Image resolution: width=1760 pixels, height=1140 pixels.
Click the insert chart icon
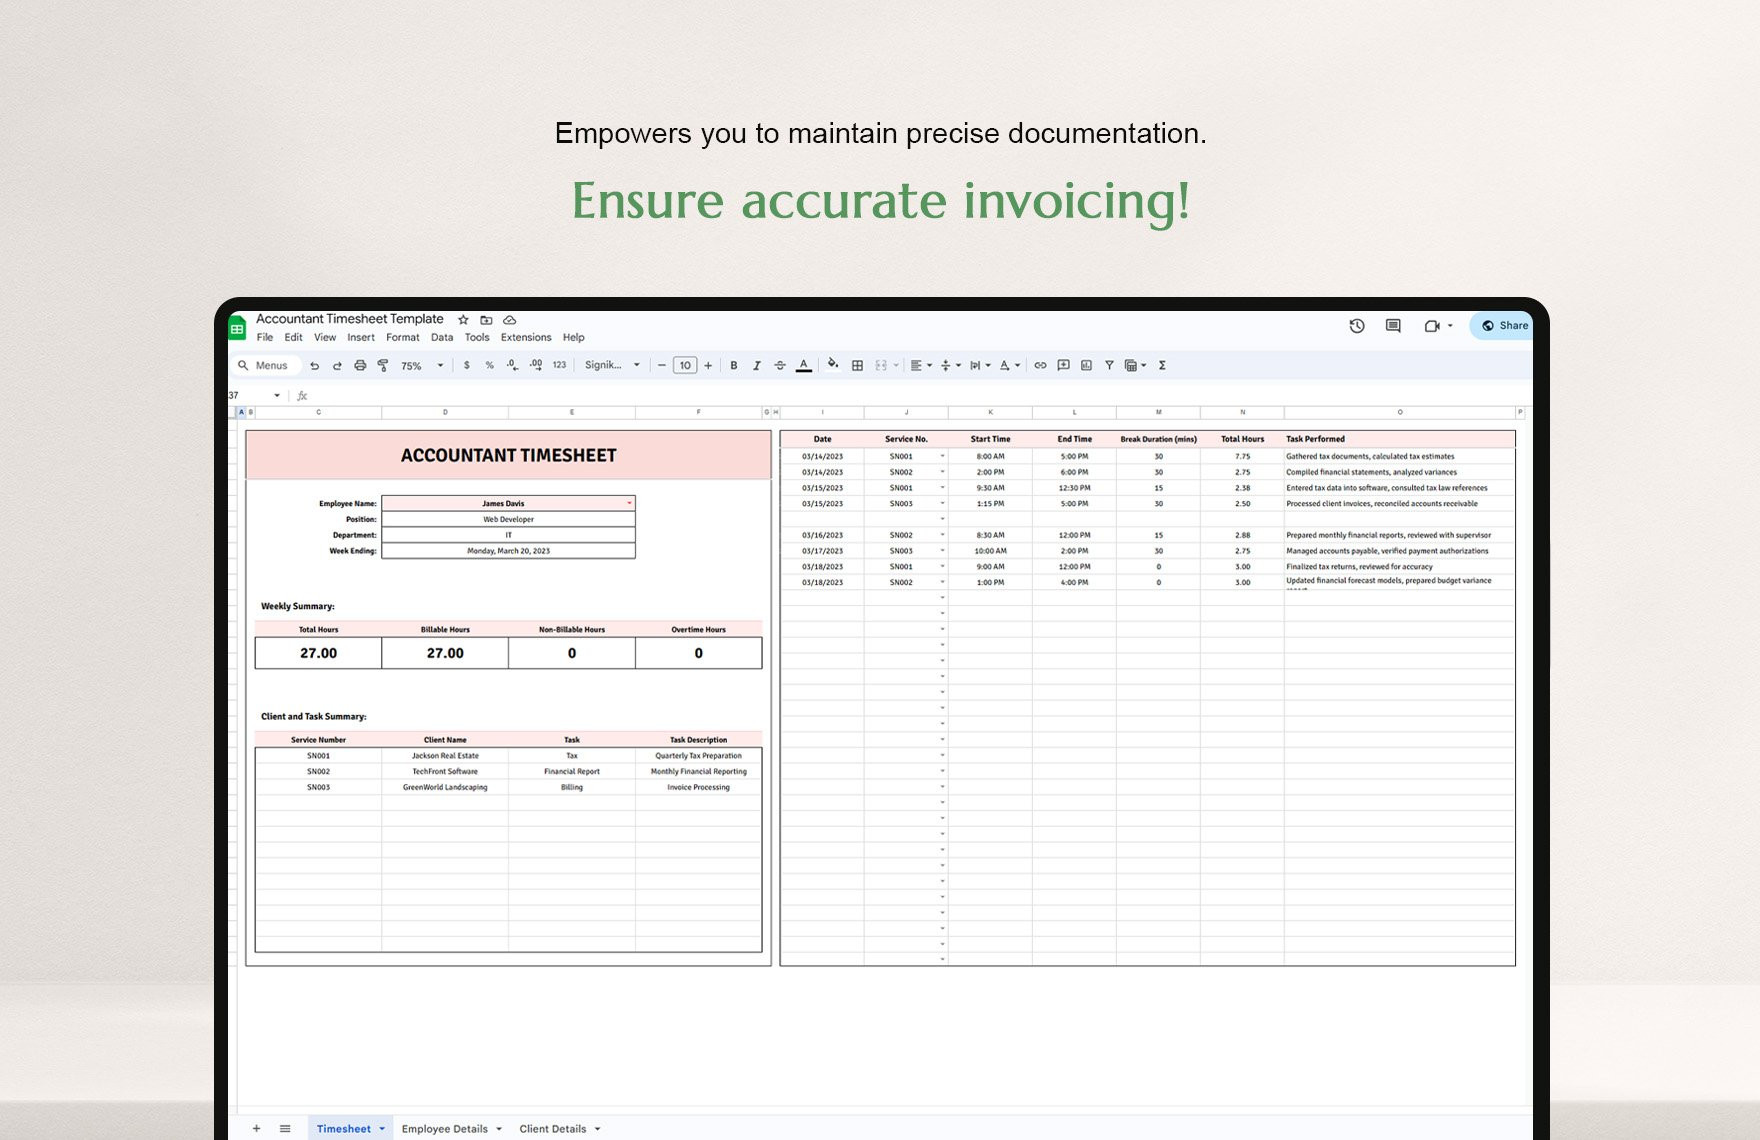1086,366
